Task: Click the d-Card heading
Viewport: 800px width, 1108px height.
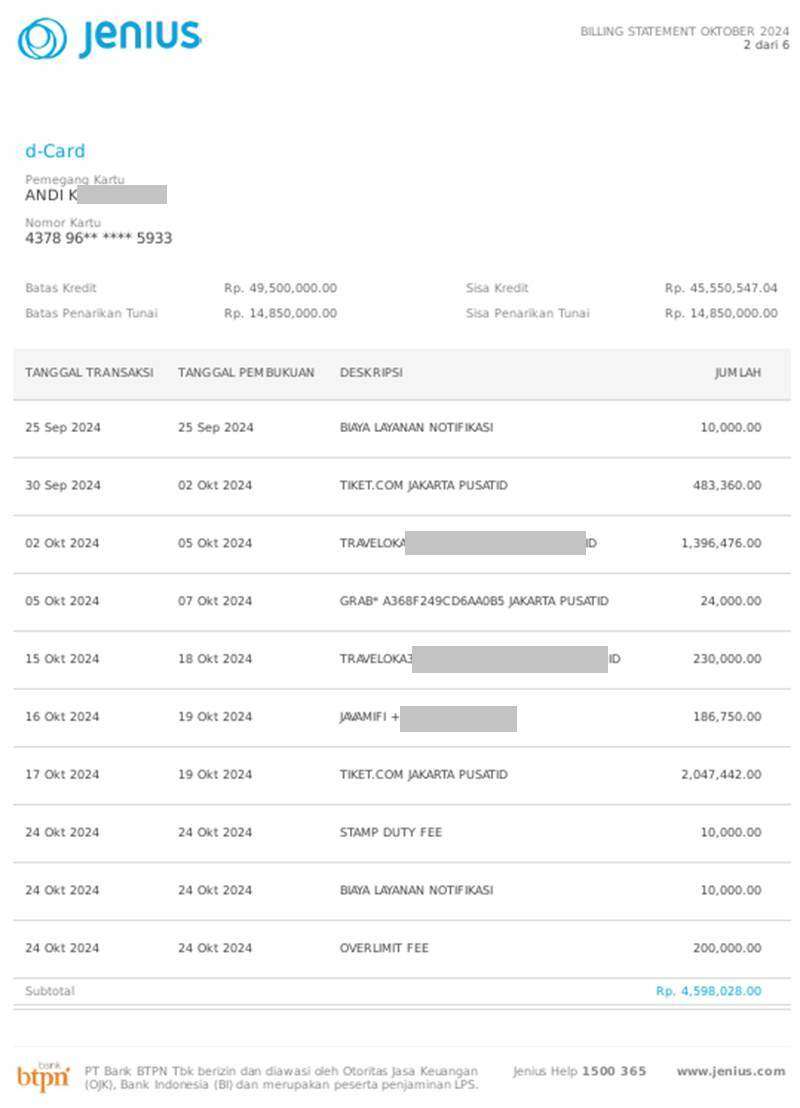Action: 55,151
